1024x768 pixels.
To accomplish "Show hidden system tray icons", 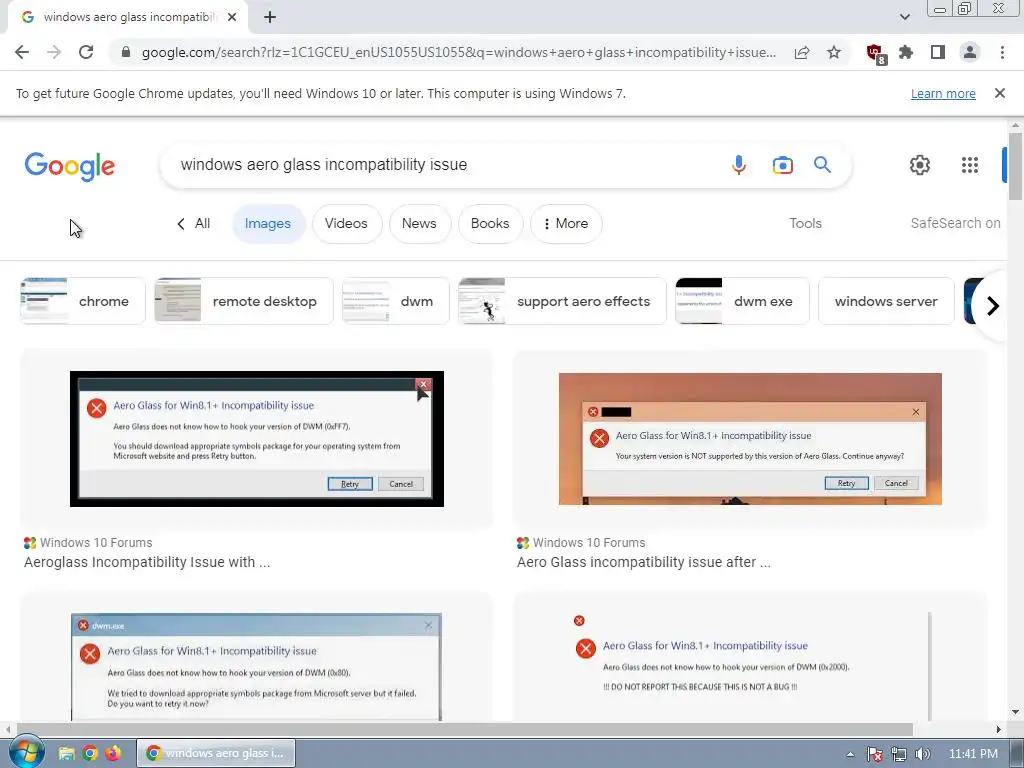I will coord(850,754).
